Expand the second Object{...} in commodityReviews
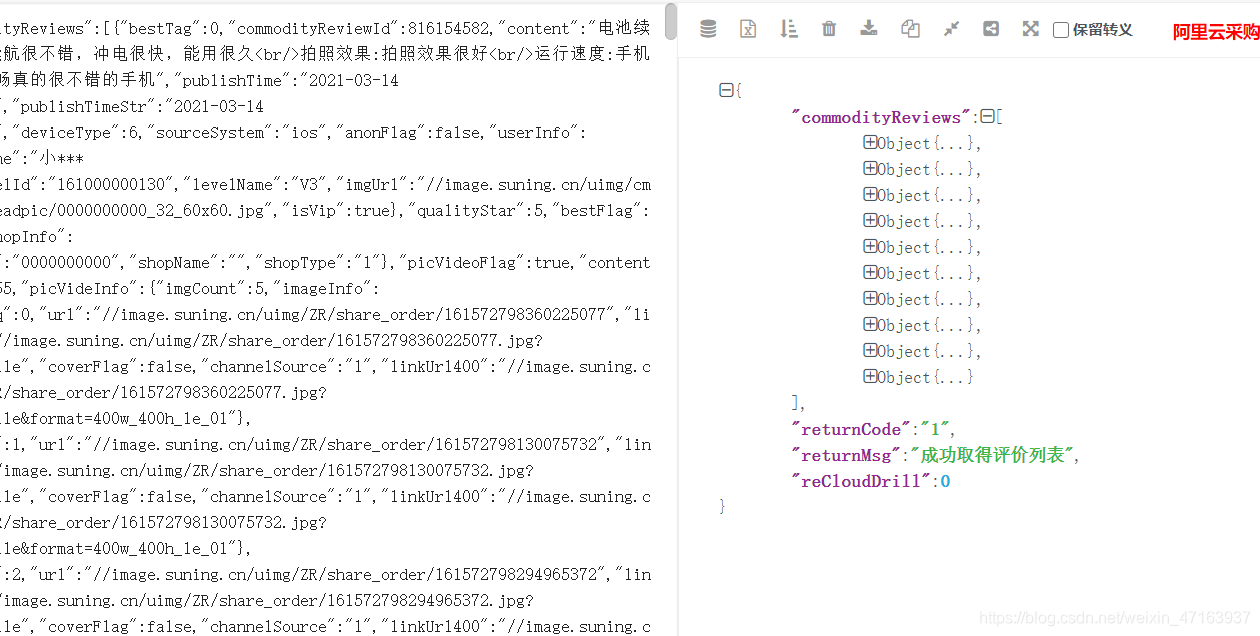Viewport: 1260px width, 636px height. (x=870, y=169)
